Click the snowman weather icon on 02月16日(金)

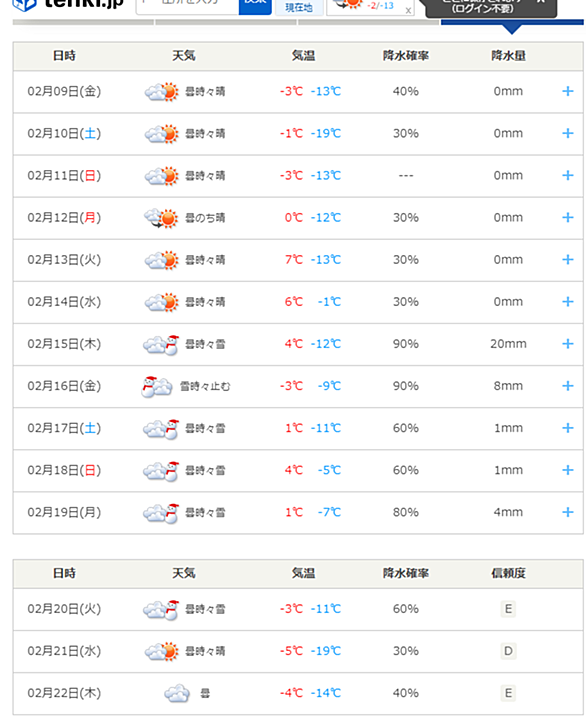click(x=157, y=386)
